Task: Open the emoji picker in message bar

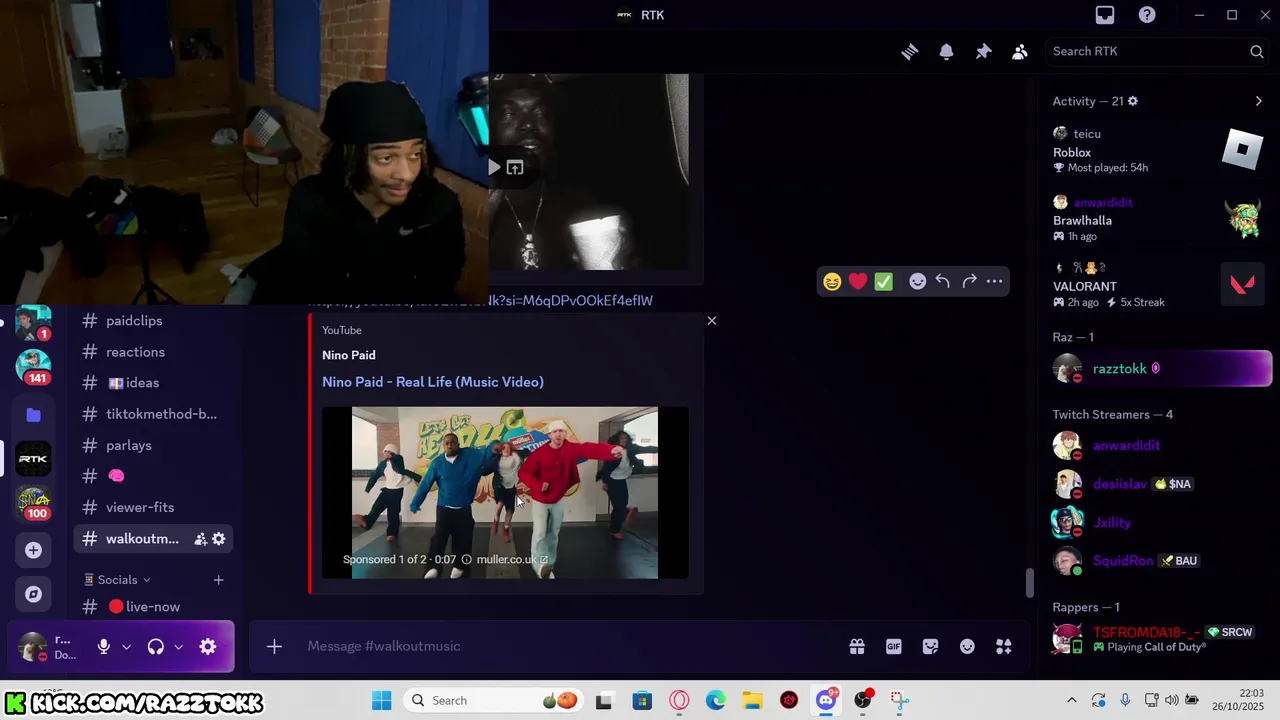Action: click(x=967, y=647)
